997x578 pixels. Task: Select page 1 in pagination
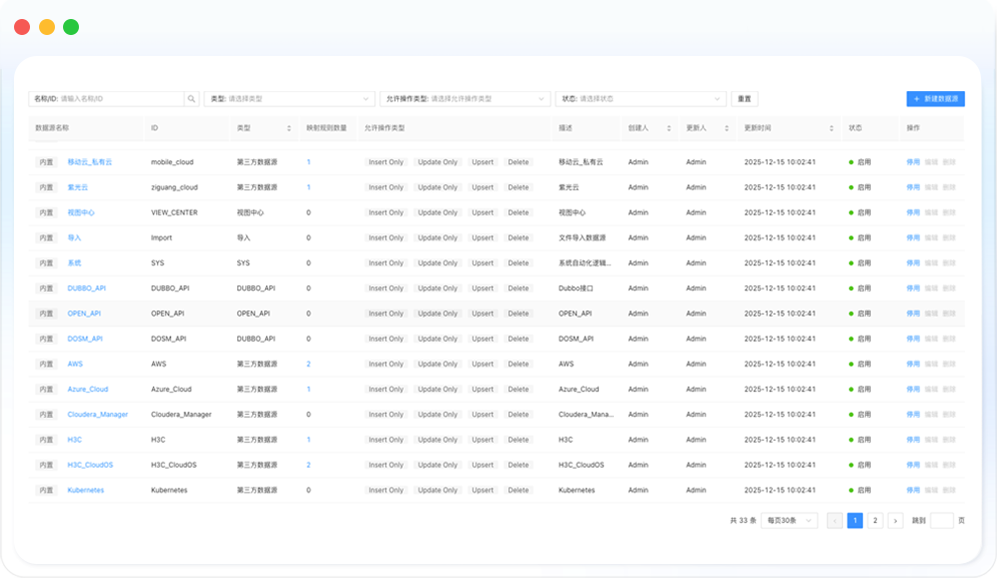855,521
